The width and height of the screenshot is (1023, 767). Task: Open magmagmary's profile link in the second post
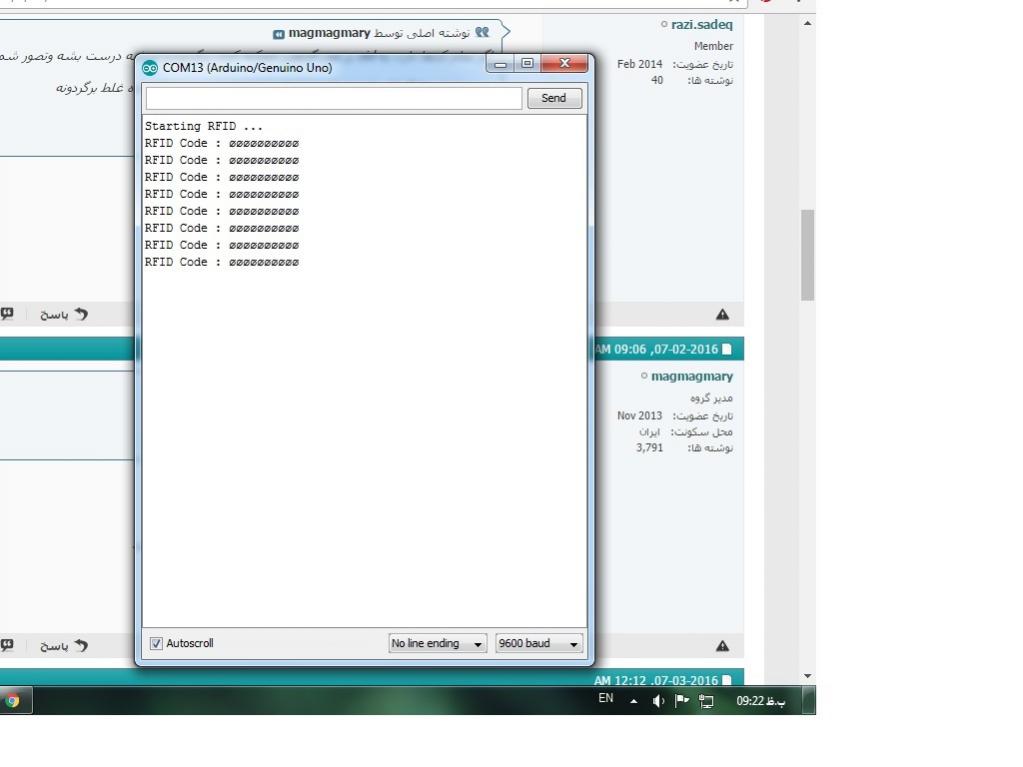pyautogui.click(x=691, y=377)
